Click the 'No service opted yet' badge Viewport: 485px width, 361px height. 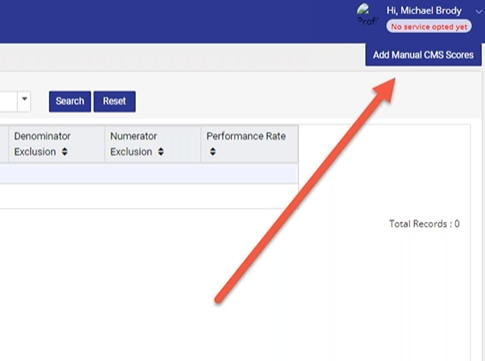pos(429,27)
